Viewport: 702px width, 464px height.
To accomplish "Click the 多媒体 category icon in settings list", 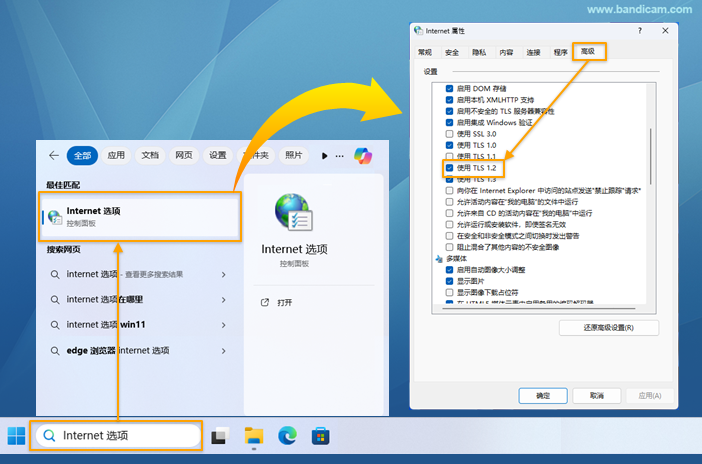I will point(439,258).
